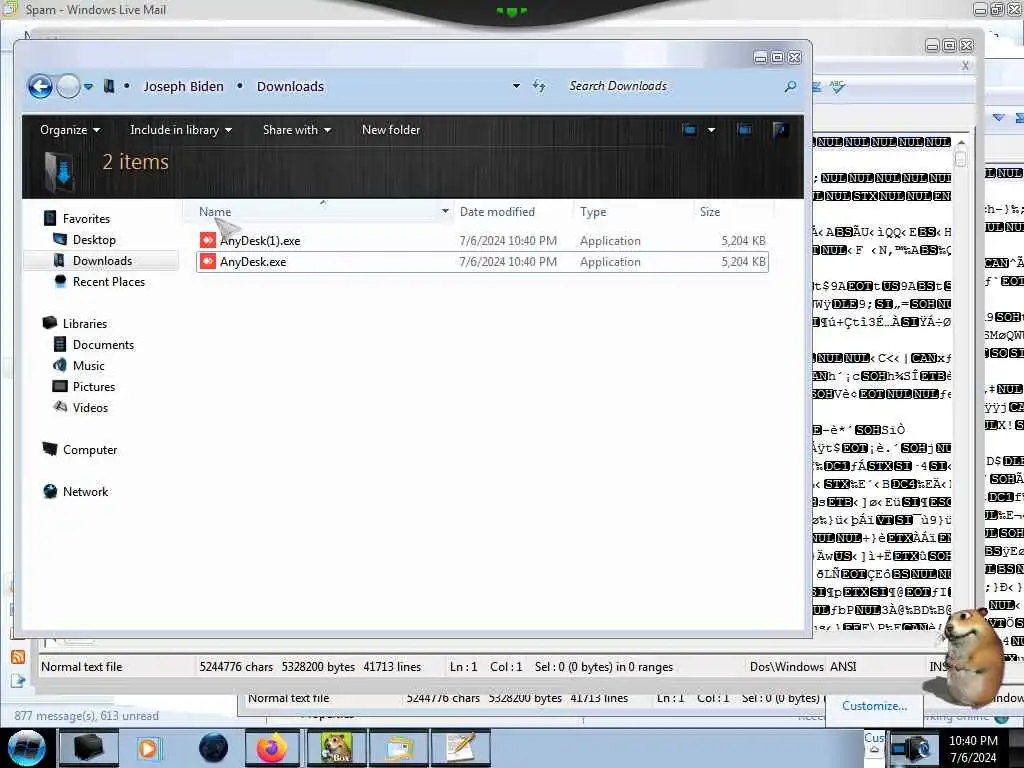Open the Sandboxie Box taskbar icon
Viewport: 1024px width, 768px height.
click(335, 748)
